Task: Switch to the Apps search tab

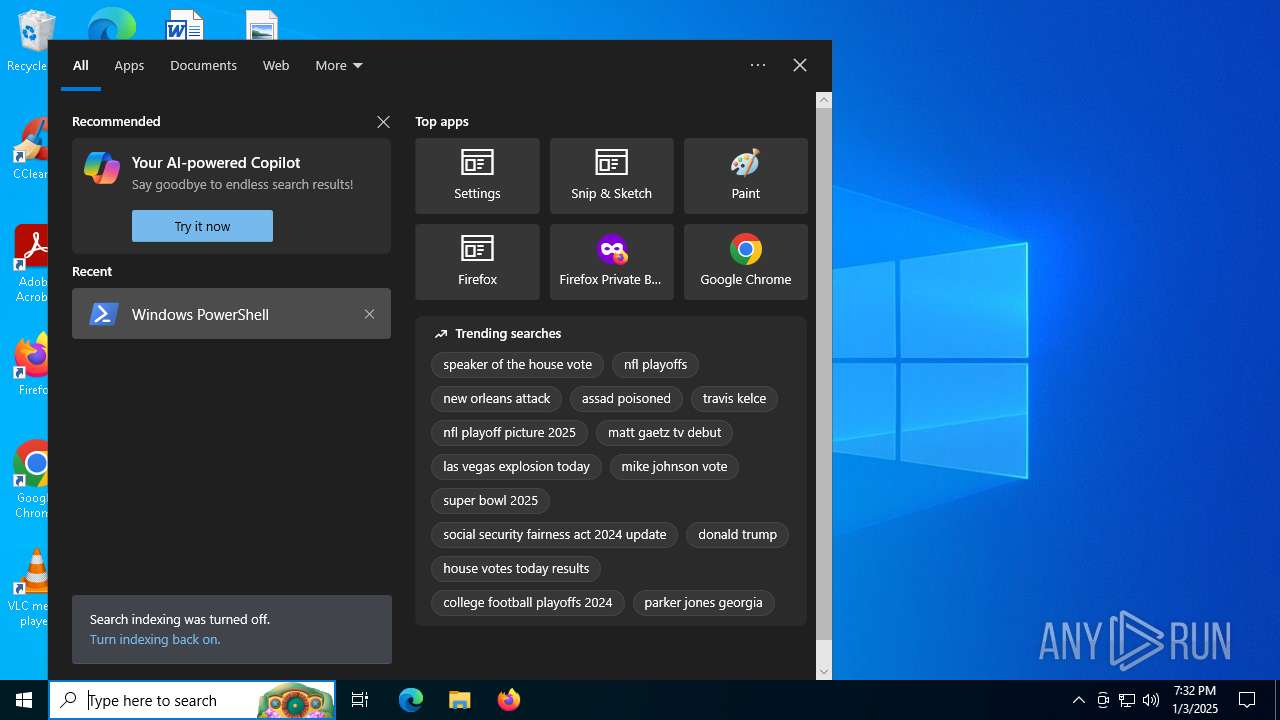Action: click(129, 65)
